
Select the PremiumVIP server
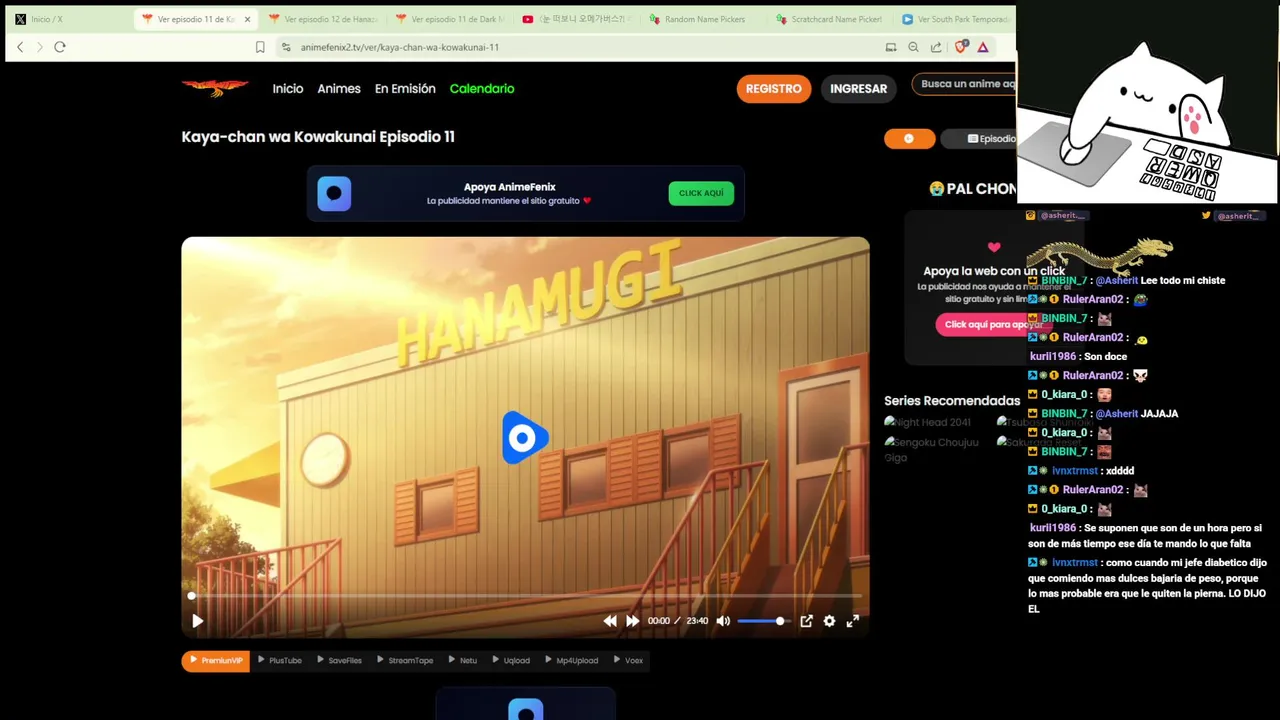pos(216,661)
